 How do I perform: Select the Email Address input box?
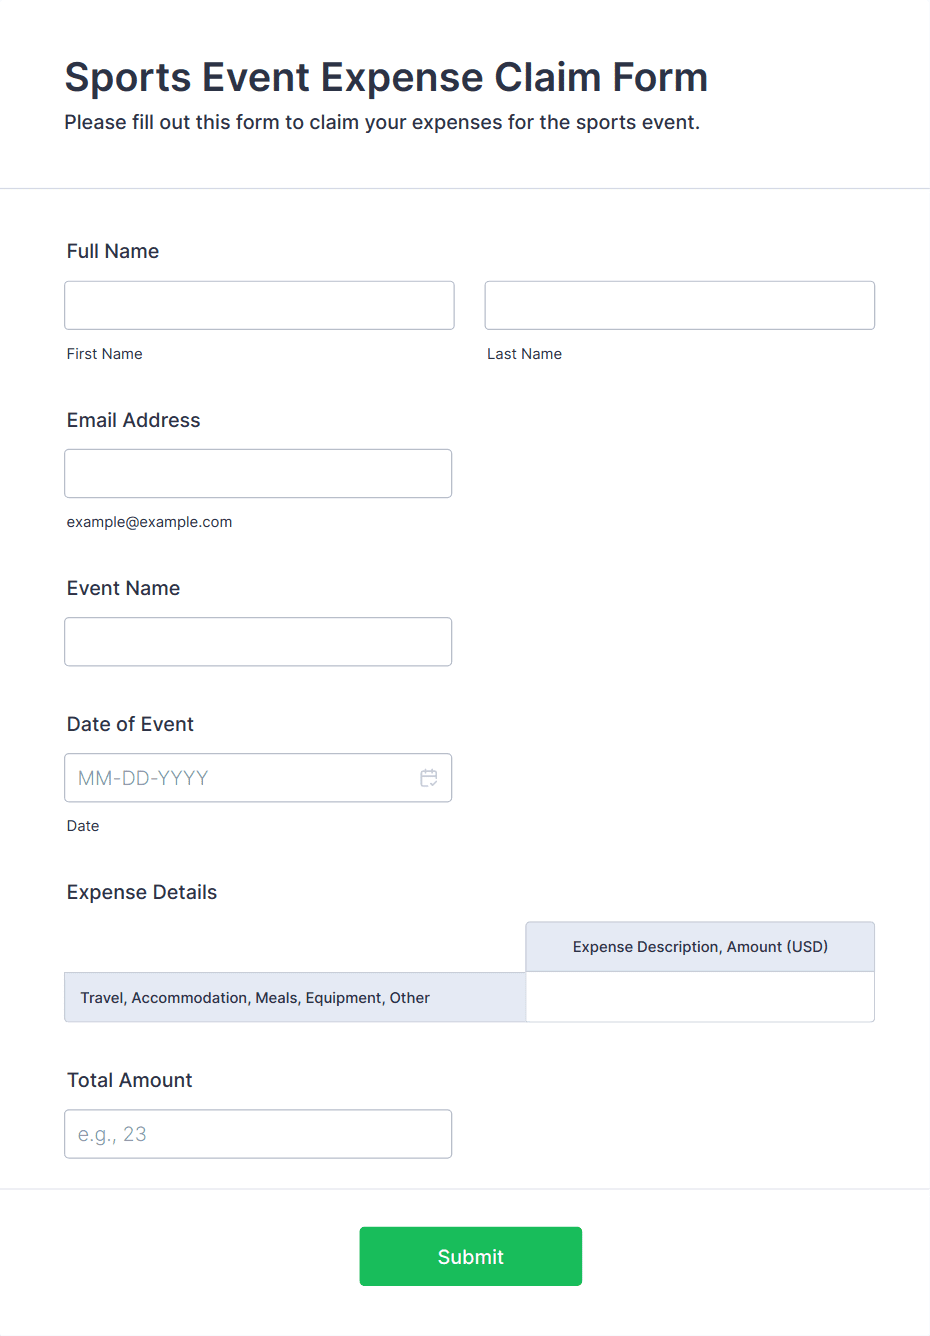point(258,473)
